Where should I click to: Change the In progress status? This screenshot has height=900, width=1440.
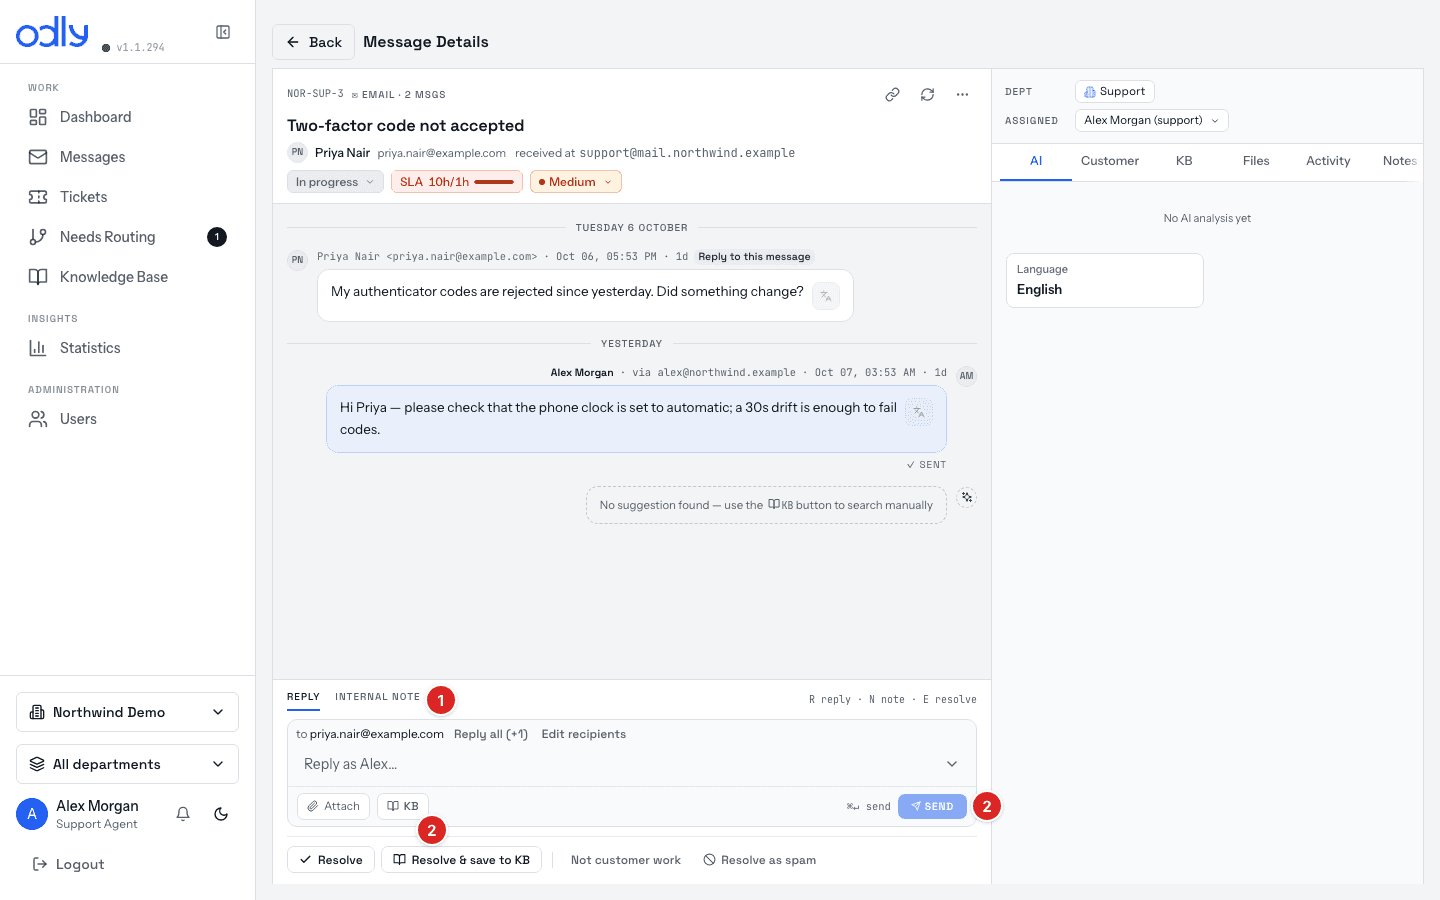click(335, 182)
